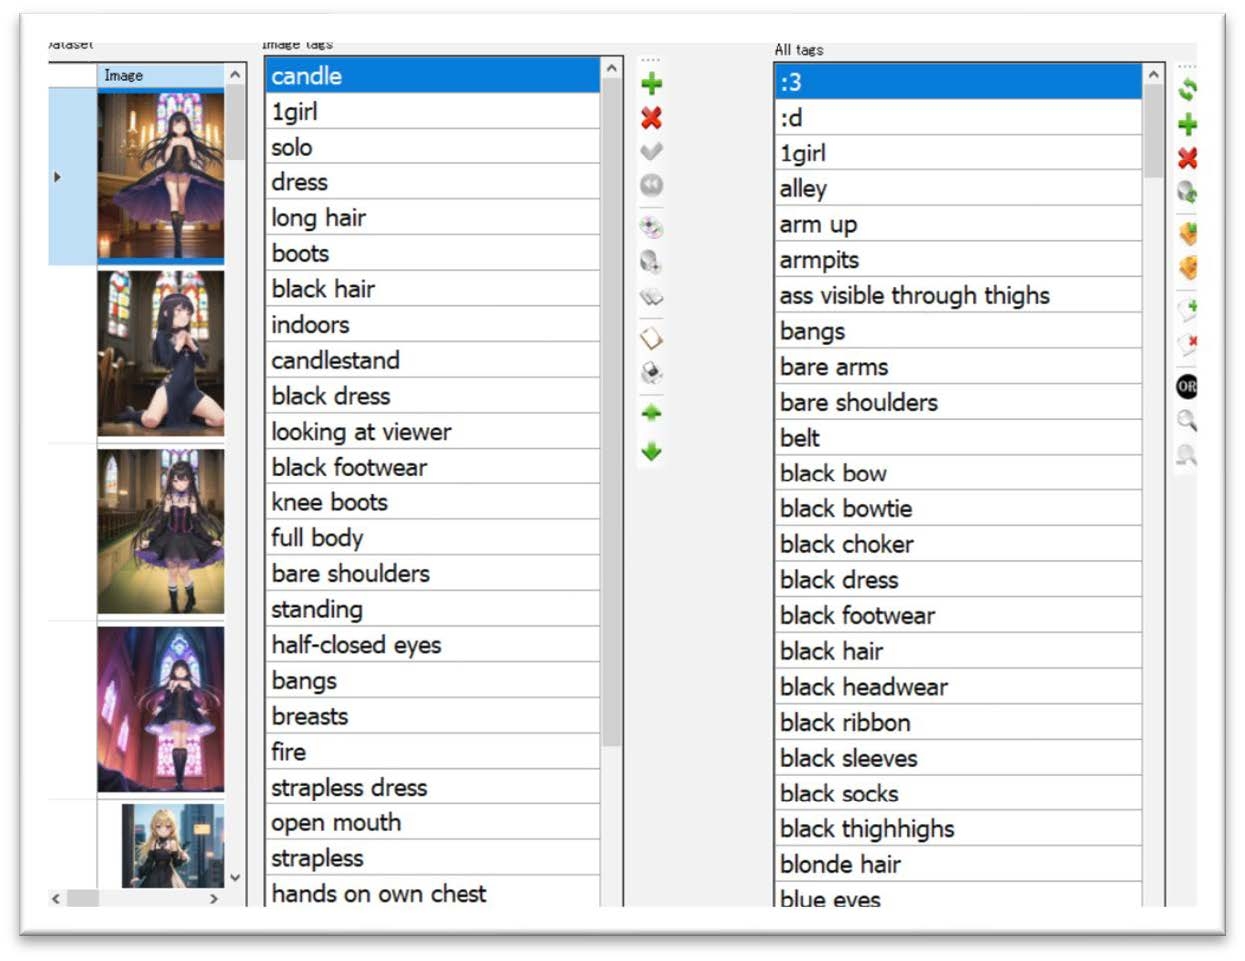Move the selected tag down with the green arrow
Screen dimensions: 1245x961
[651, 451]
